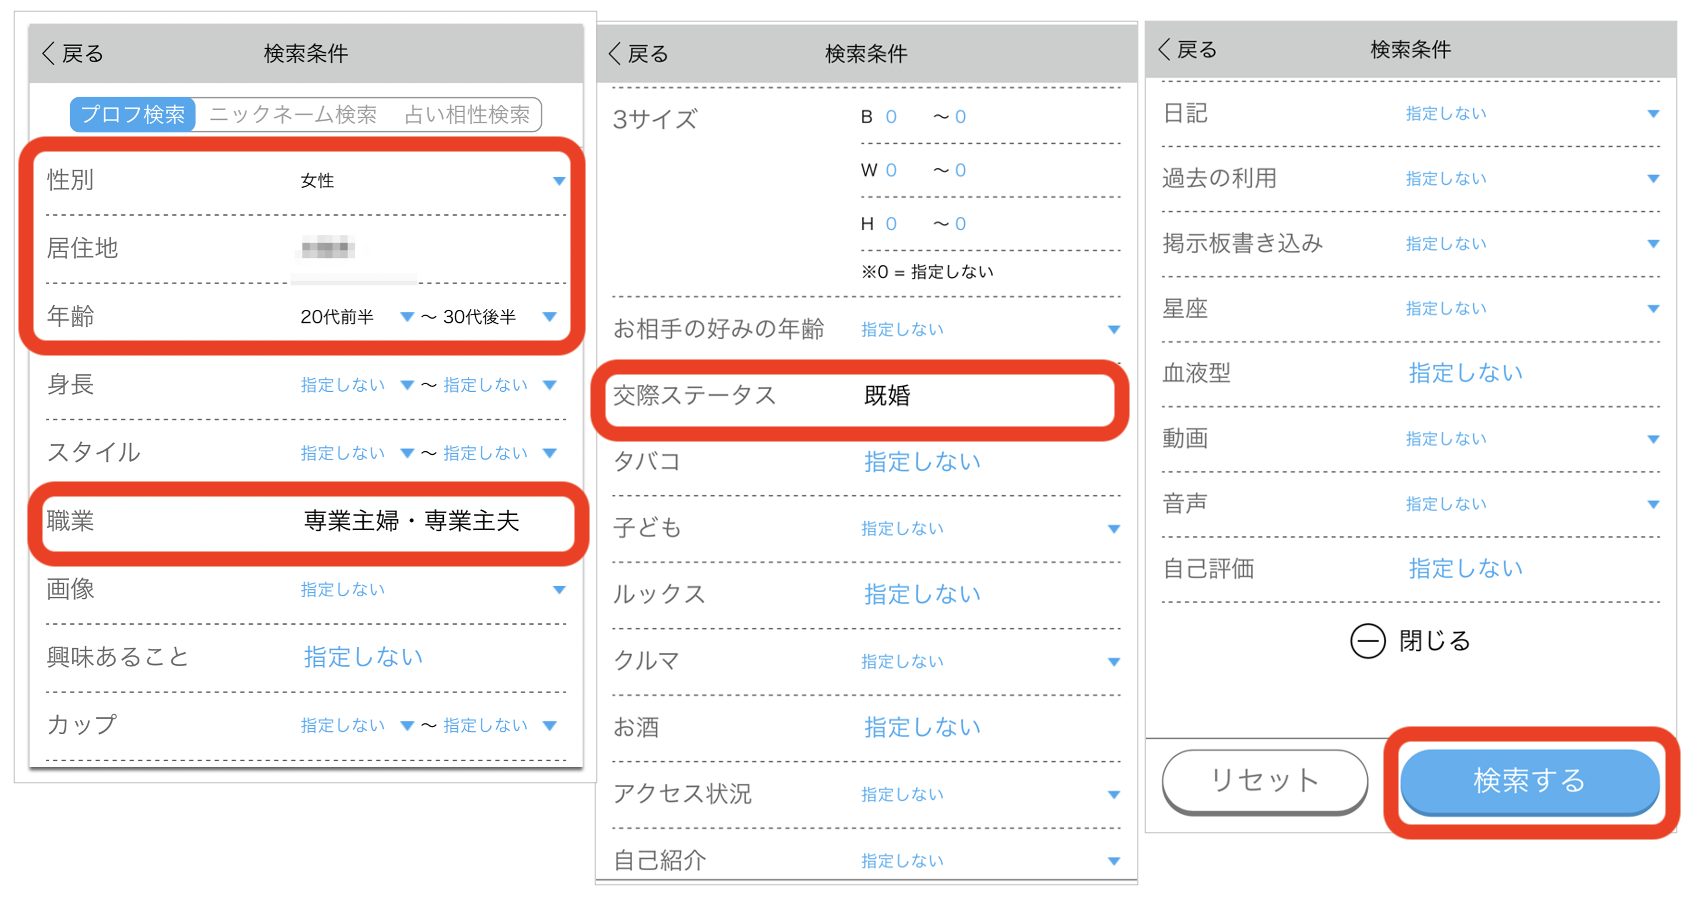Click the bust minimum value field

891,117
